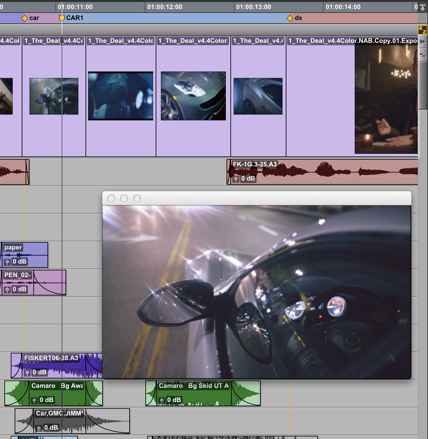Select clip name 'PEN_02'
Viewport: 428px width, 439px height.
coord(17,275)
